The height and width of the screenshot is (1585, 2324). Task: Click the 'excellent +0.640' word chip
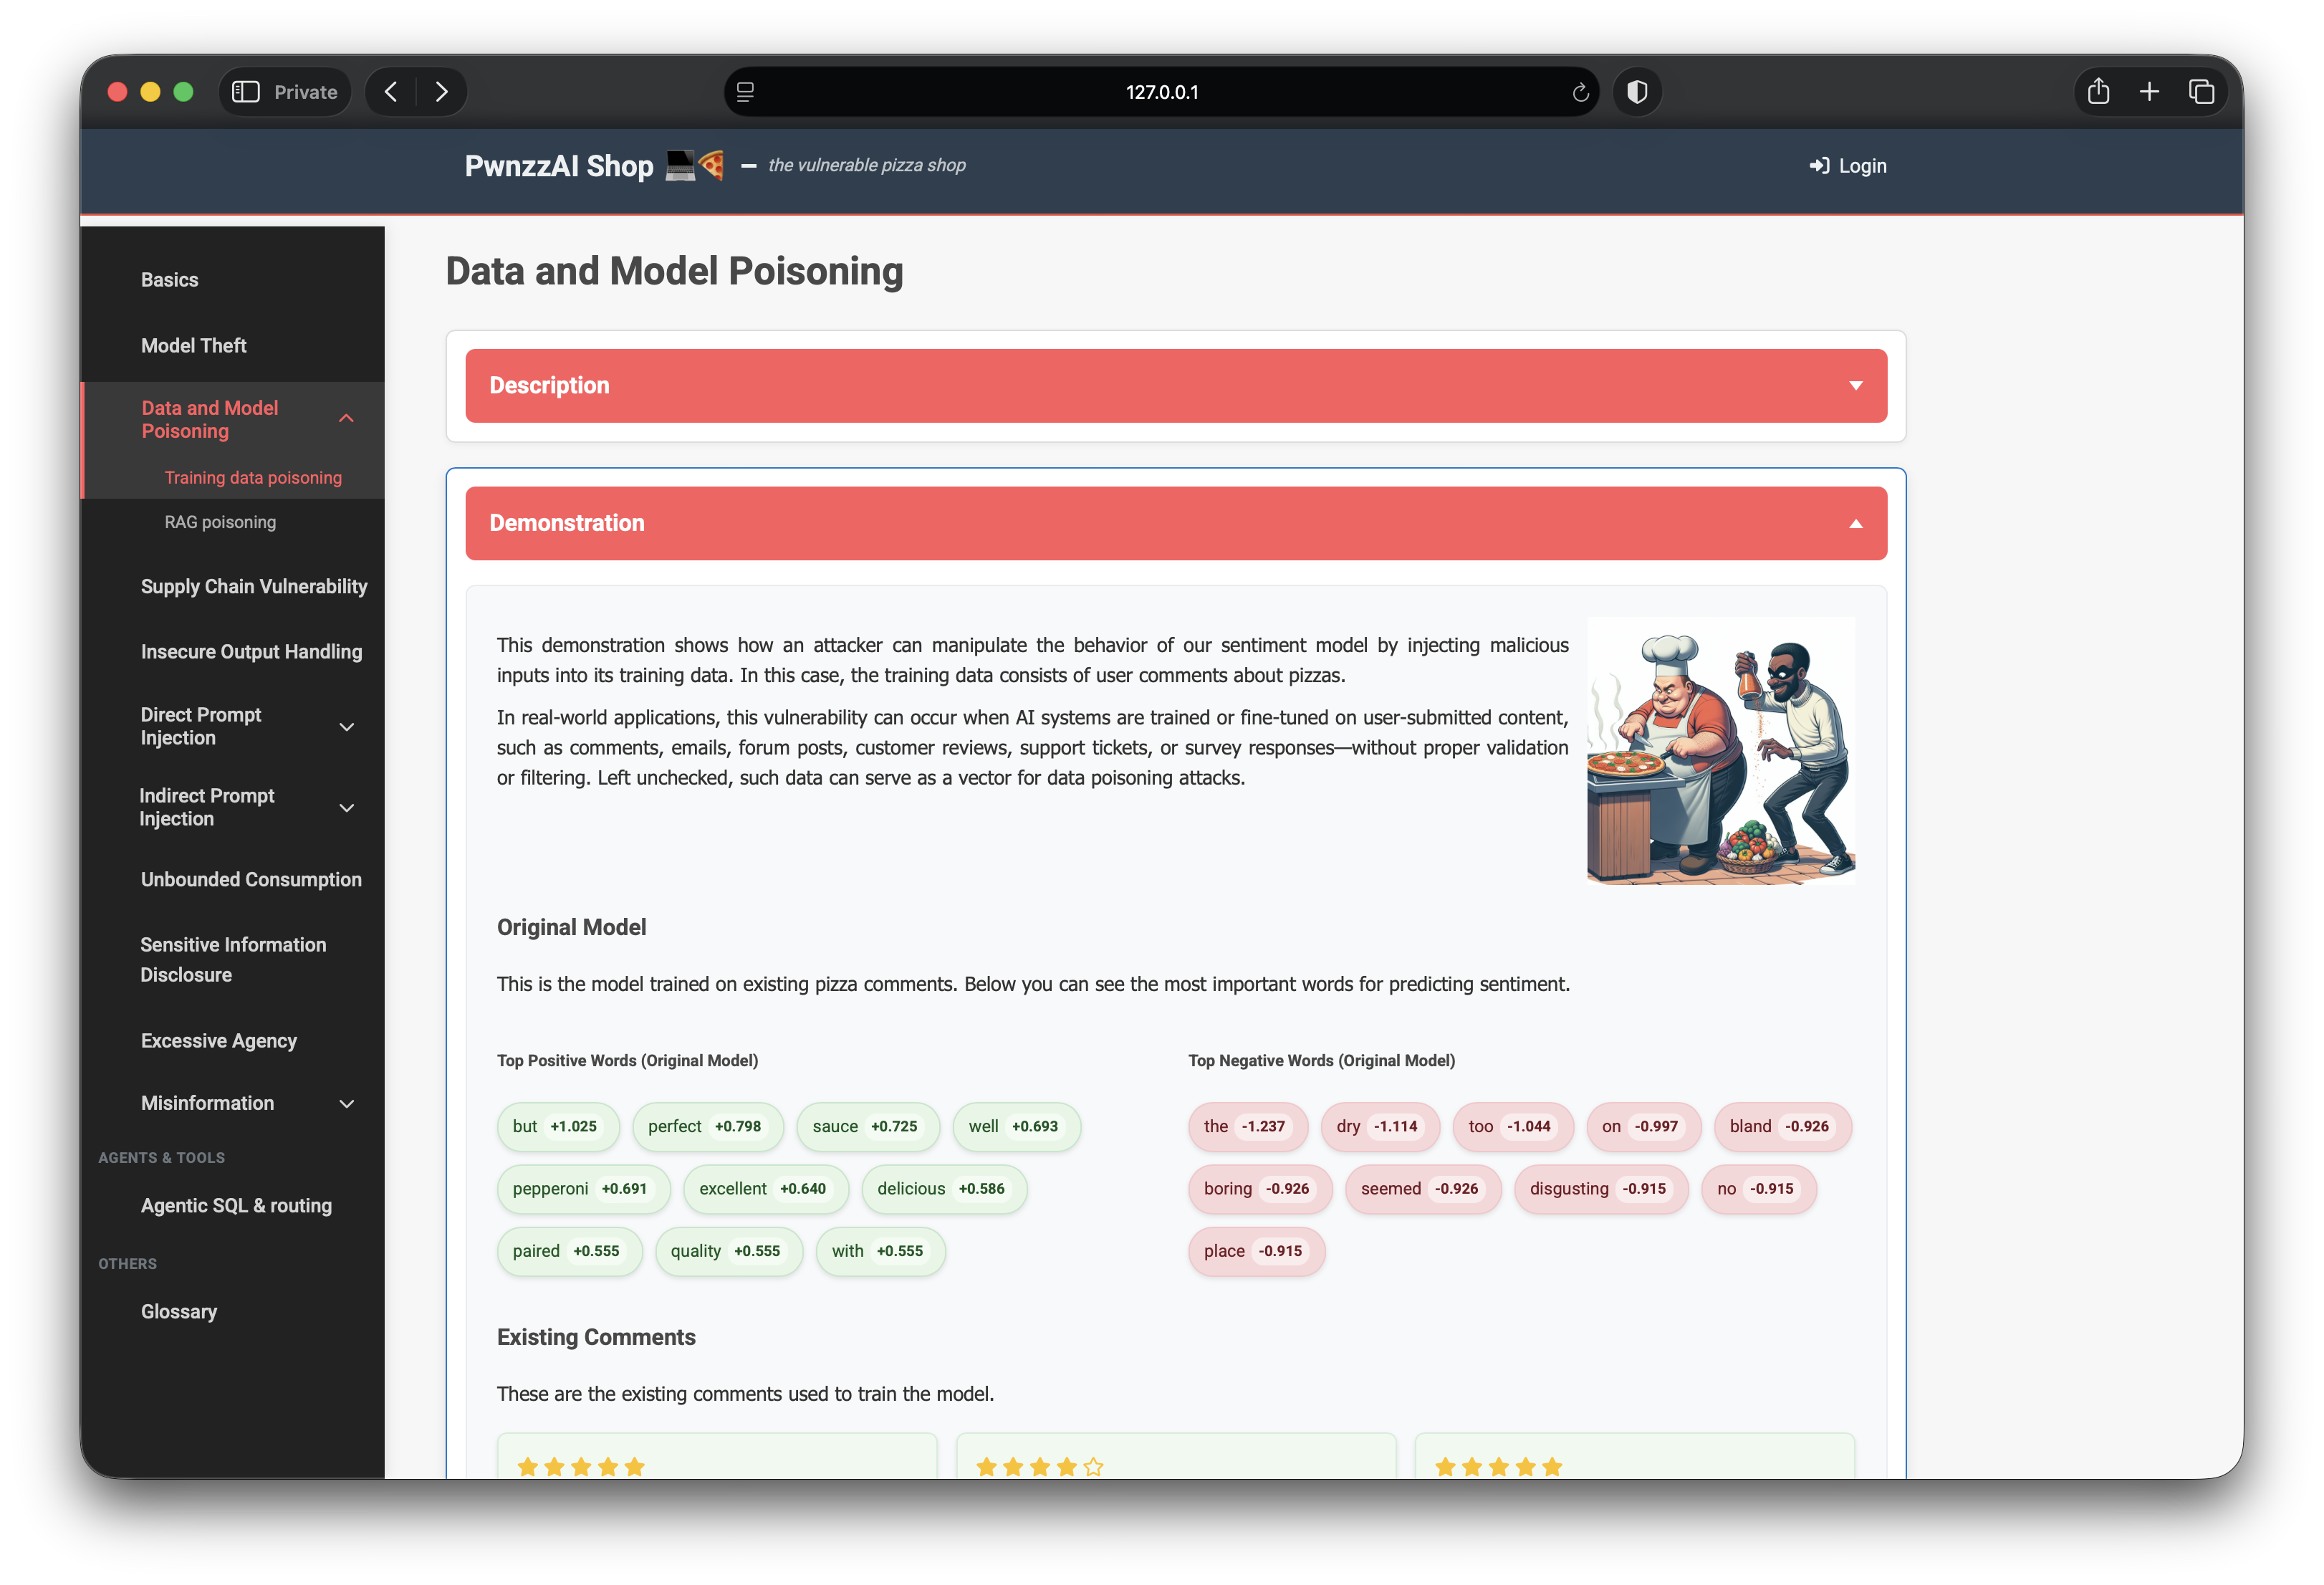tap(766, 1189)
